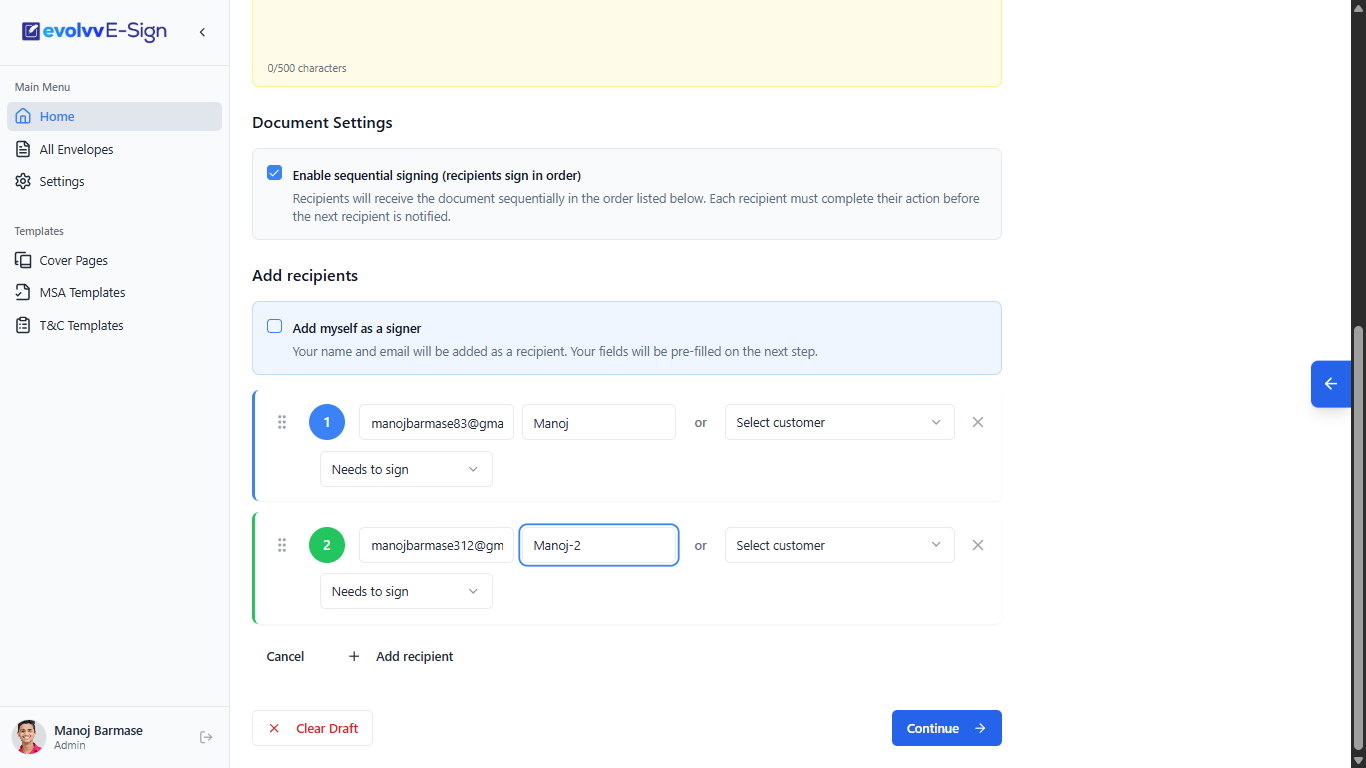Open T&C Templates menu item

tap(114, 325)
